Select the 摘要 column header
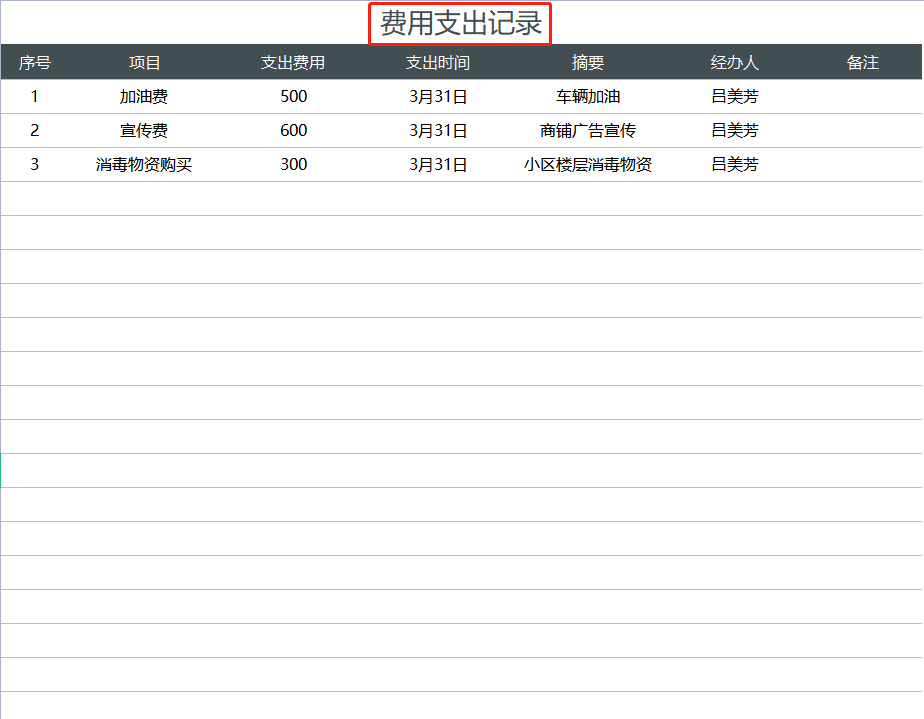The height and width of the screenshot is (719, 924). coord(590,61)
